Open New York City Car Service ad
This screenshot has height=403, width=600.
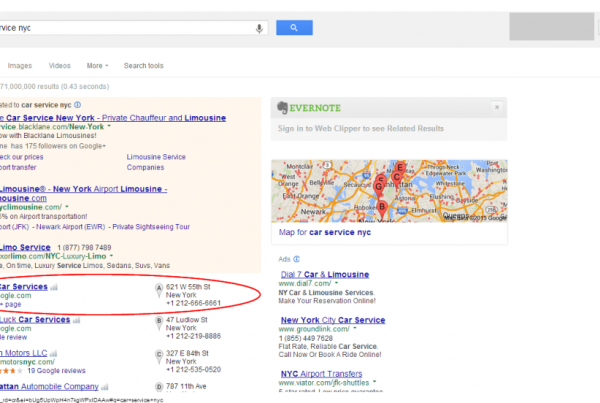(333, 320)
